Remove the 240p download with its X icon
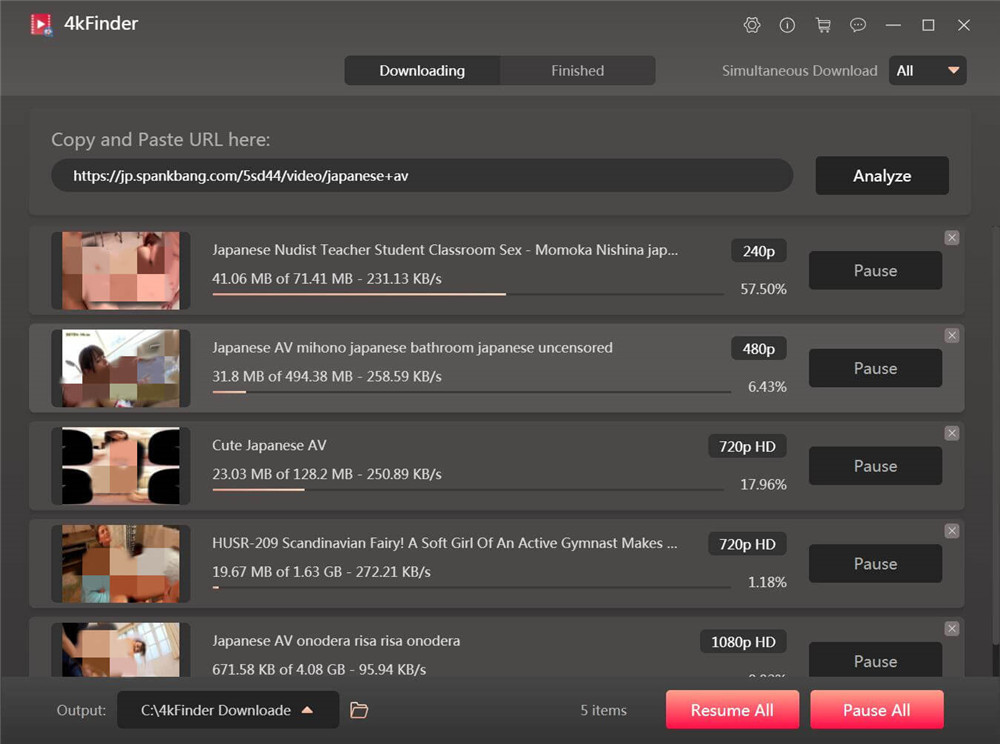 [x=951, y=238]
